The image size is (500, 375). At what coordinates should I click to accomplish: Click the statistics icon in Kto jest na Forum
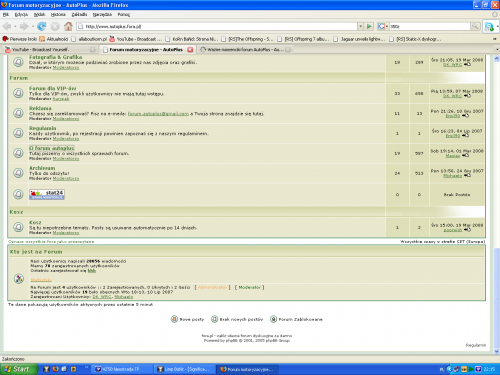19,279
